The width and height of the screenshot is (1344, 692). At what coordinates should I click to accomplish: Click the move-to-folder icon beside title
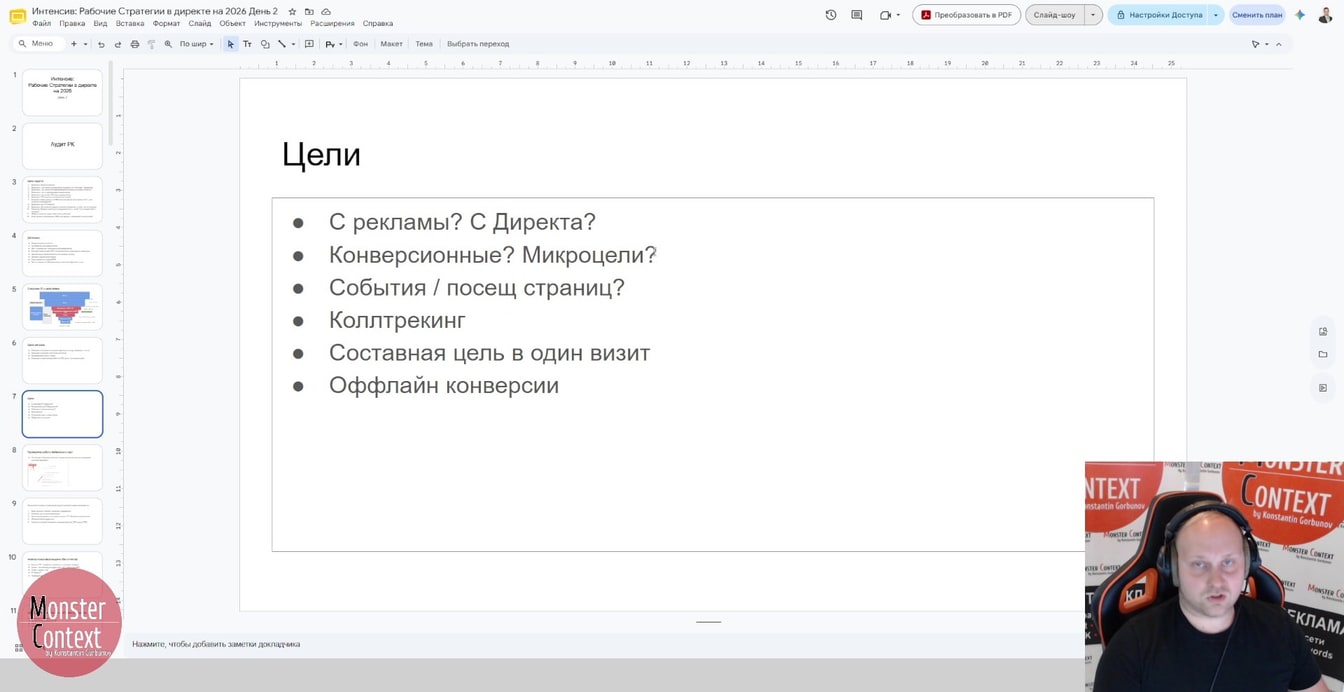tap(309, 11)
